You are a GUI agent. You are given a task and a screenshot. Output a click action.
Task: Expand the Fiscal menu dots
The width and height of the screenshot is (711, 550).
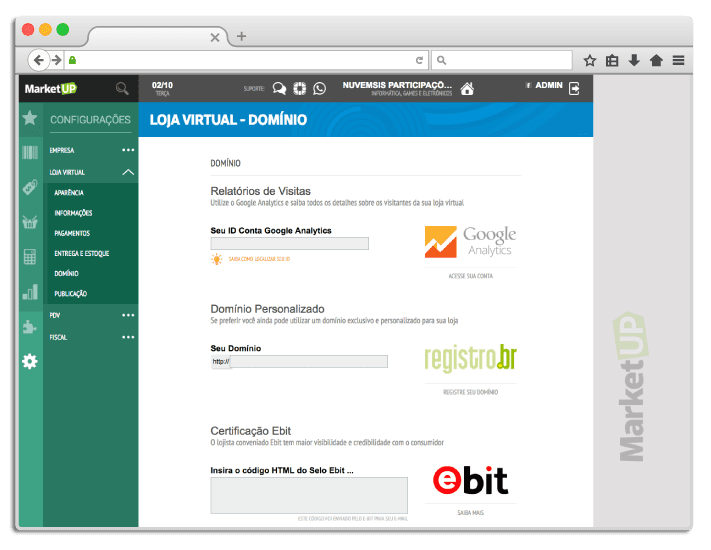[128, 337]
